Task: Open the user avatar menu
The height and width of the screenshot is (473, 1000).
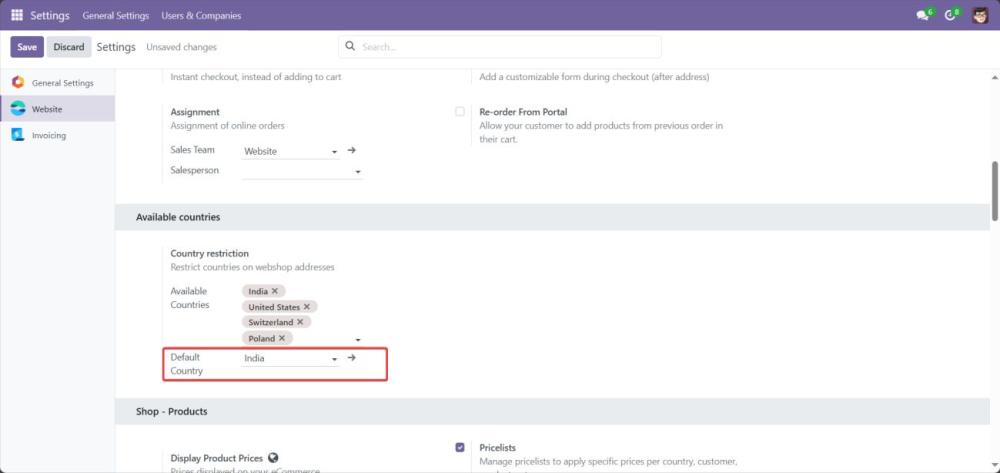Action: click(x=980, y=15)
